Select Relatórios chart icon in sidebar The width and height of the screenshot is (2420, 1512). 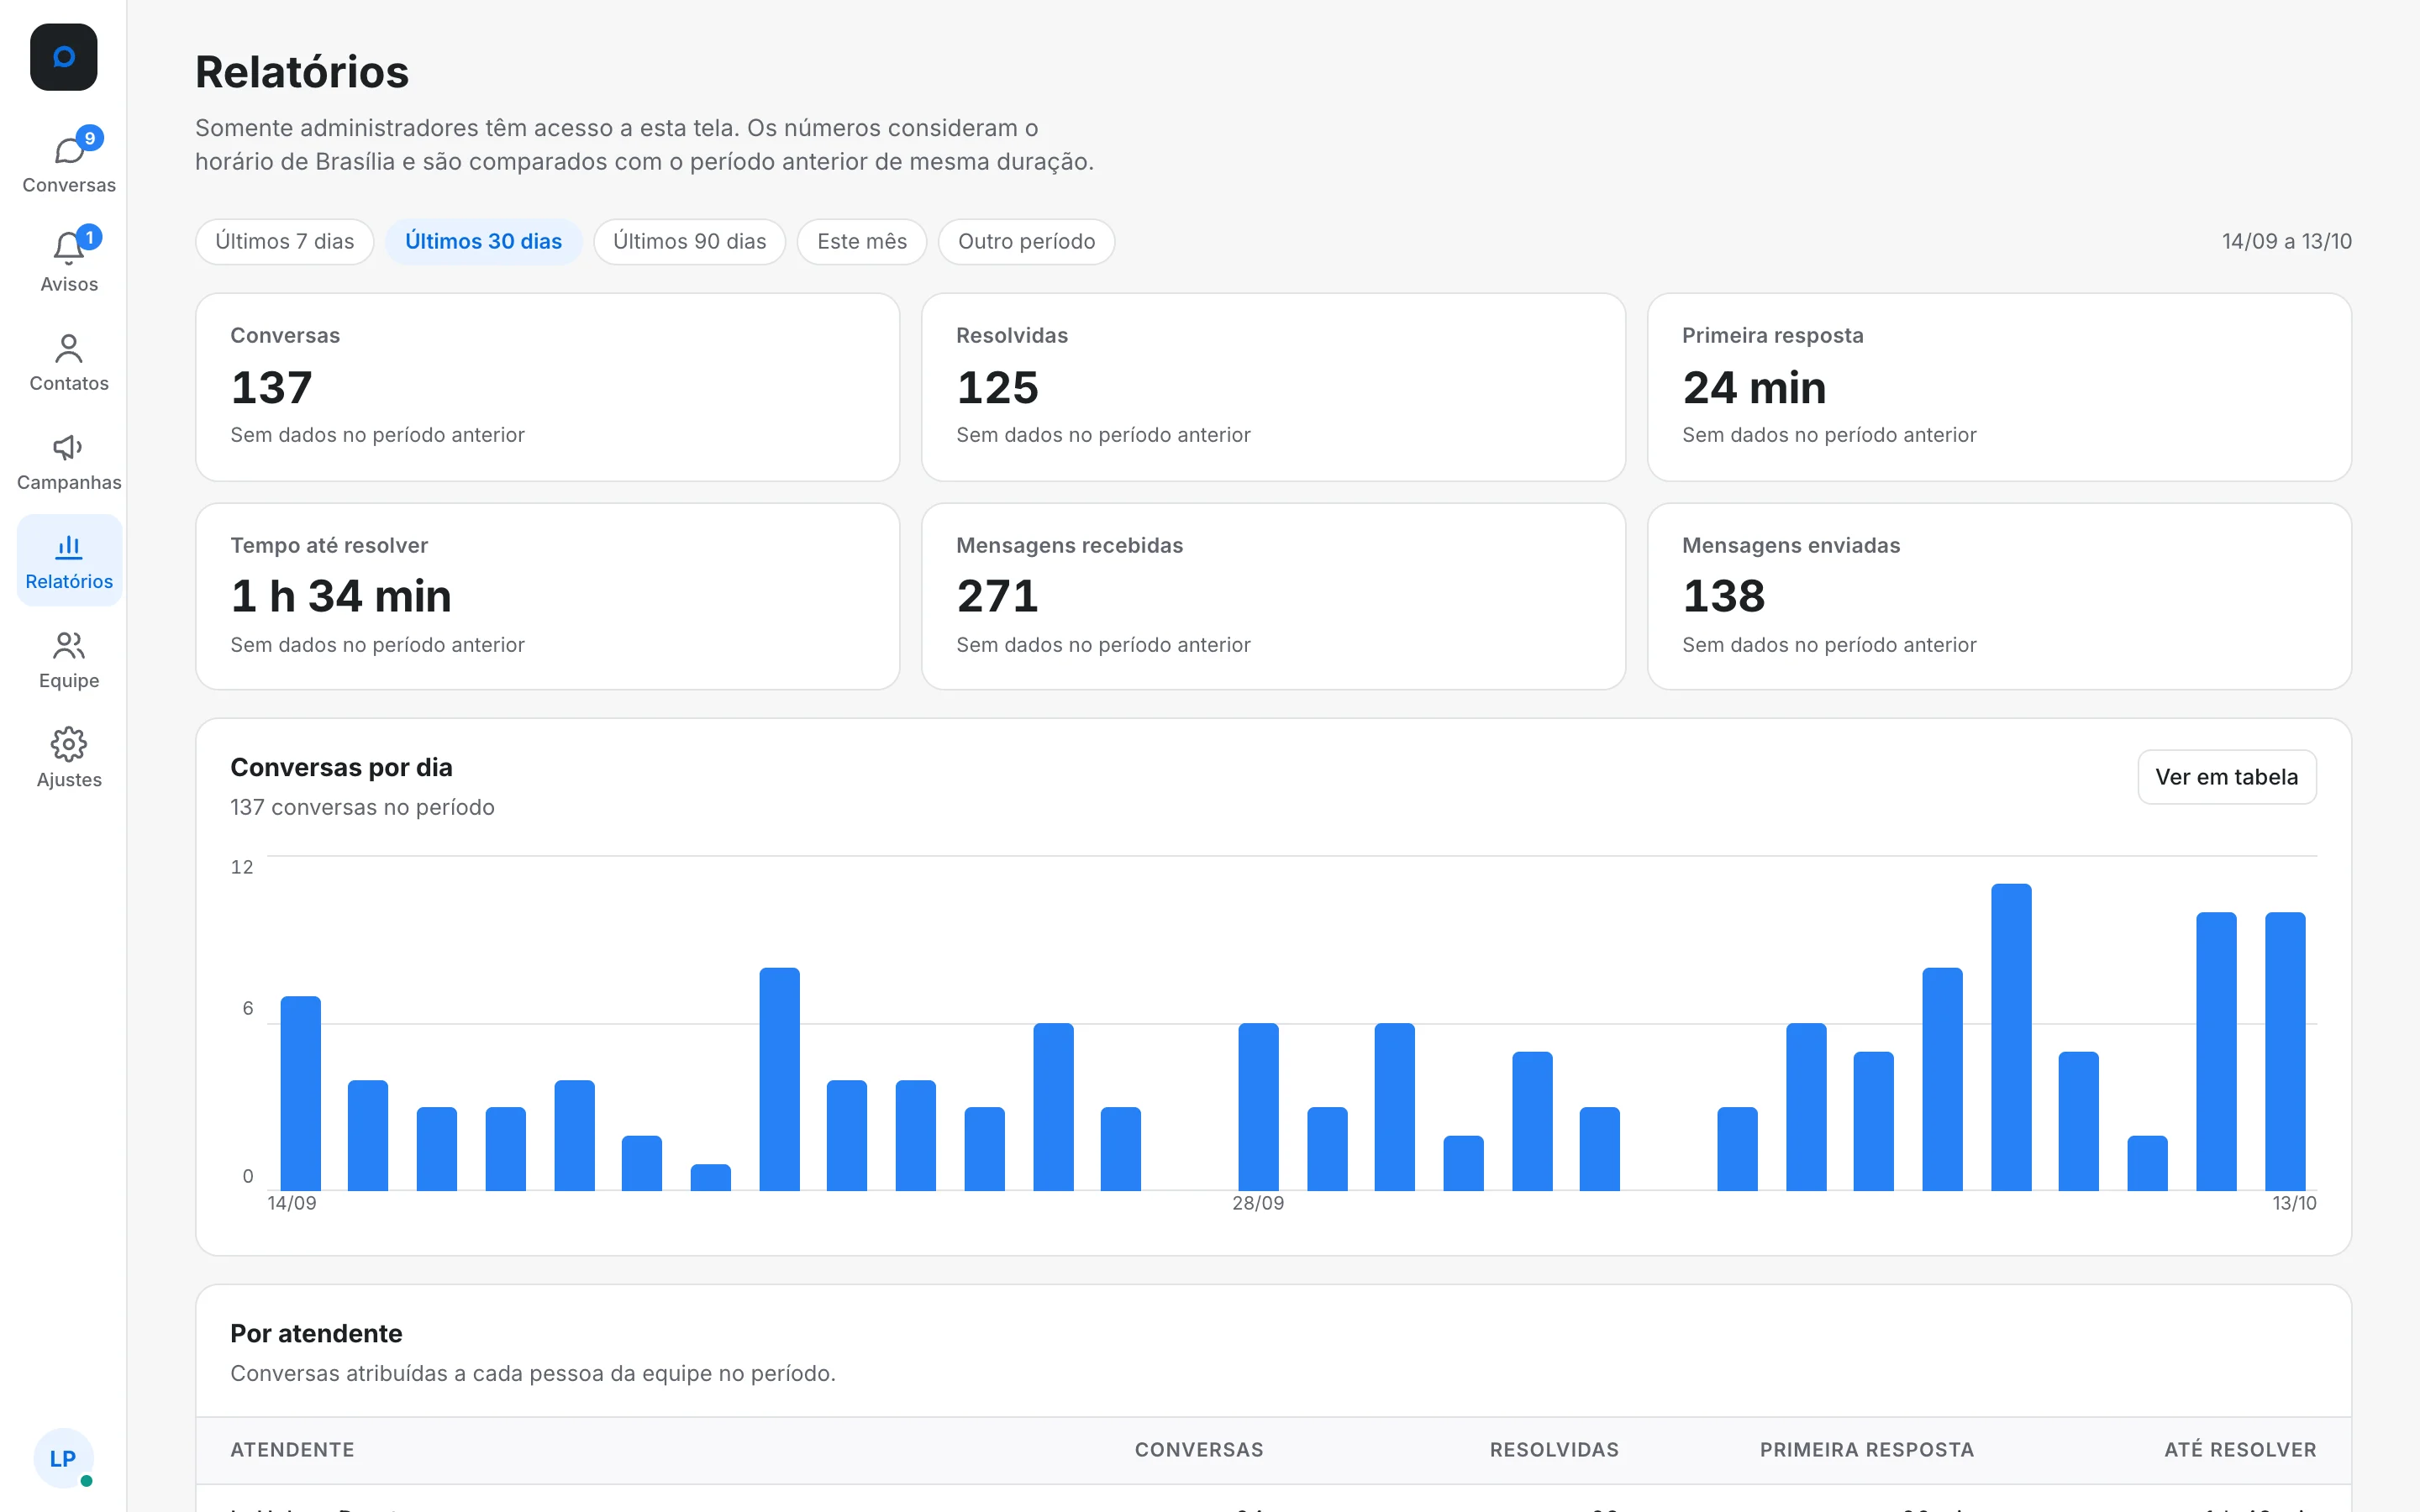(x=69, y=546)
